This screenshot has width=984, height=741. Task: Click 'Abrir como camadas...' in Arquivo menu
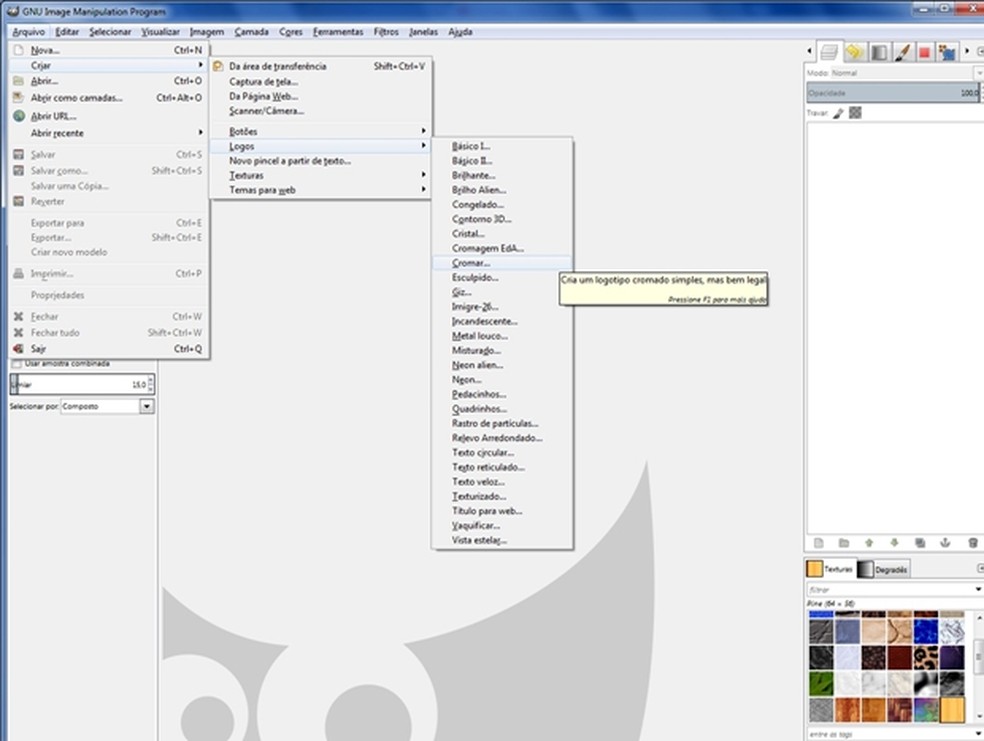[x=76, y=98]
